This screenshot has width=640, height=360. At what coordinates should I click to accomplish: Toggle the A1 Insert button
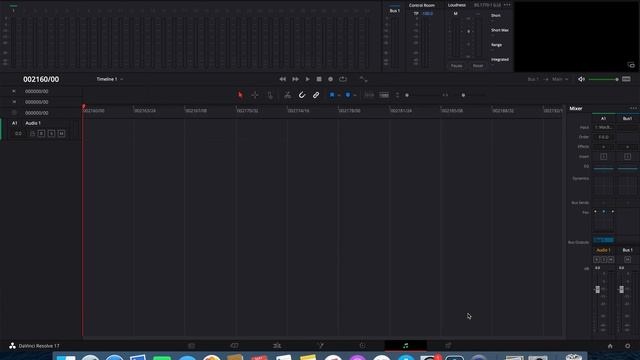click(604, 157)
